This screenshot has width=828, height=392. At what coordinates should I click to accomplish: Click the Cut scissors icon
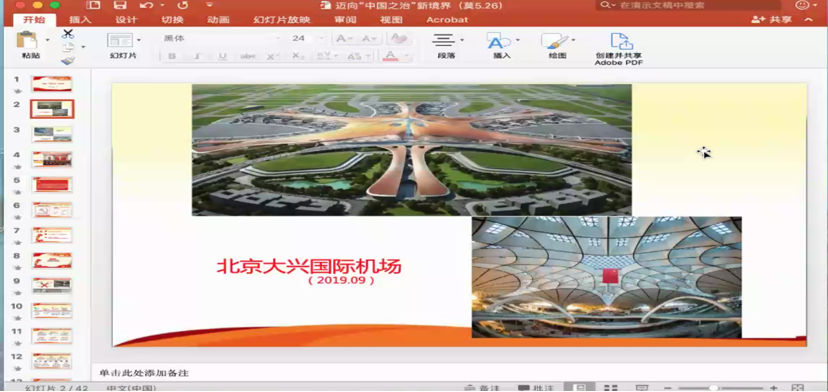(x=68, y=34)
